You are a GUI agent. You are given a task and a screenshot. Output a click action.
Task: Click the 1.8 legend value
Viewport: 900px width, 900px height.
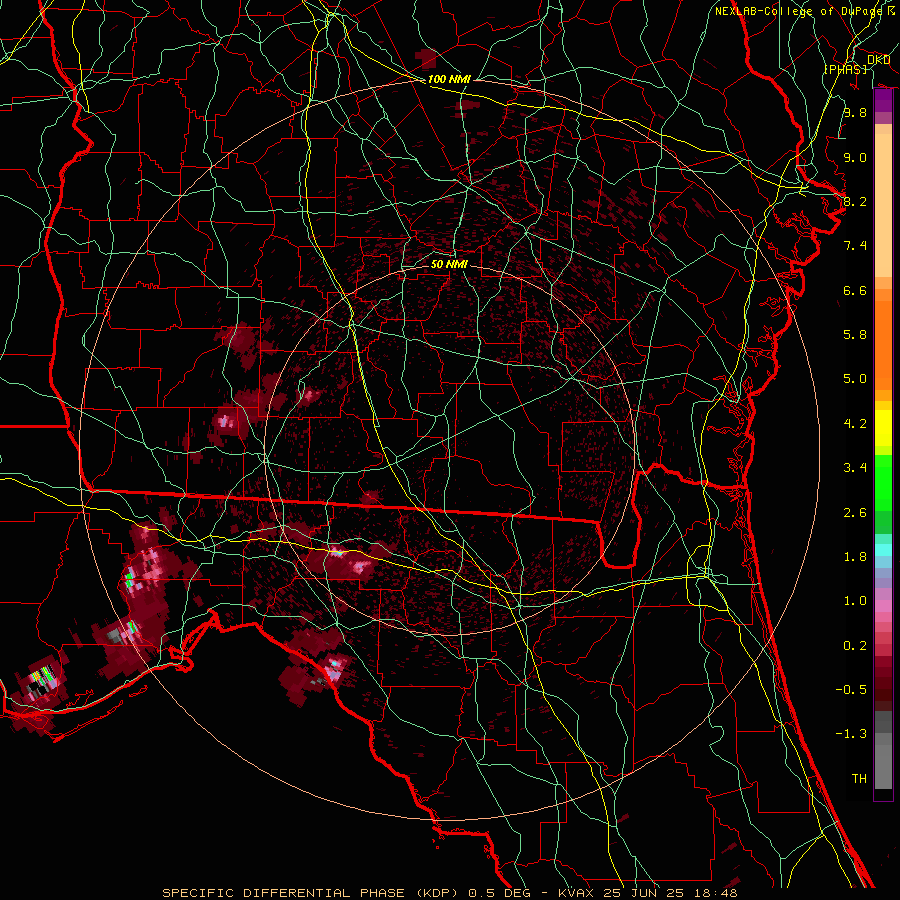pyautogui.click(x=855, y=557)
